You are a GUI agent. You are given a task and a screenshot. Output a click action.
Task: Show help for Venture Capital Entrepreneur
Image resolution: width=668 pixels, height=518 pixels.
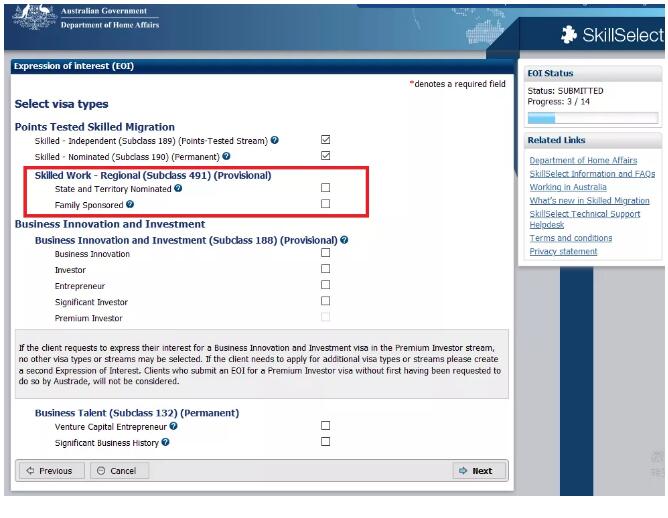click(175, 427)
